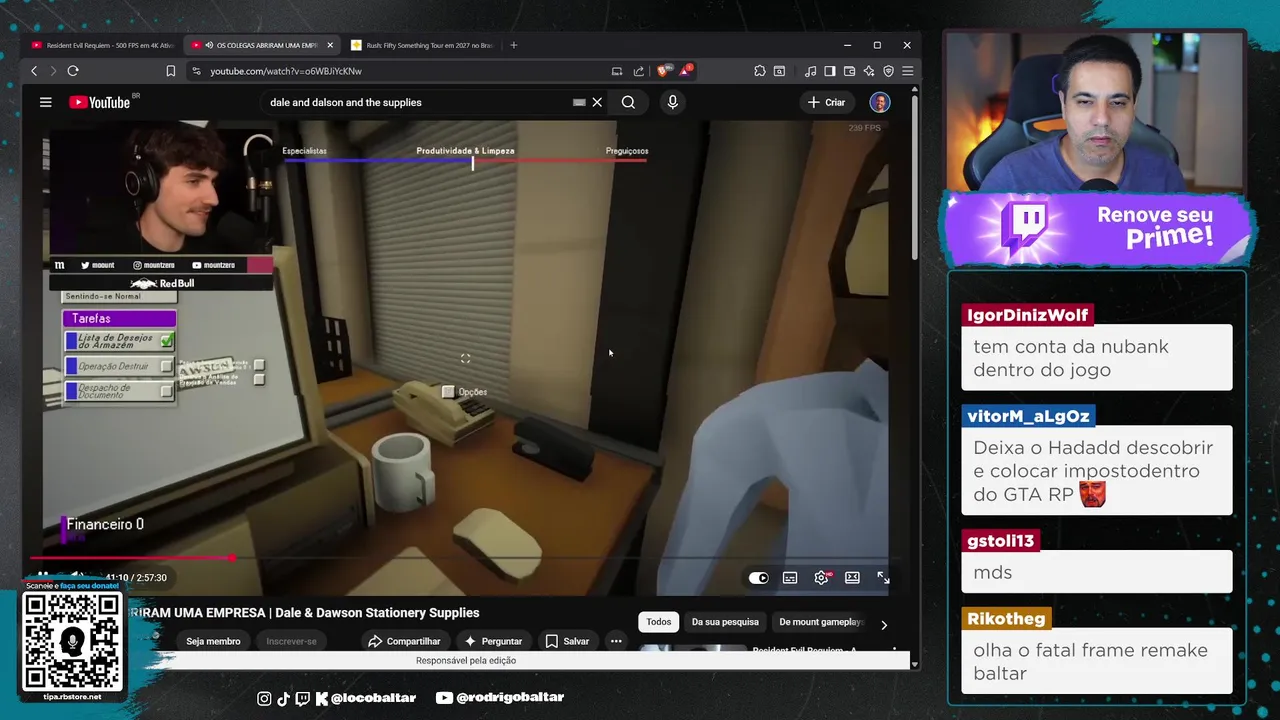Go back in the browser
Viewport: 1280px width, 720px height.
[x=34, y=71]
